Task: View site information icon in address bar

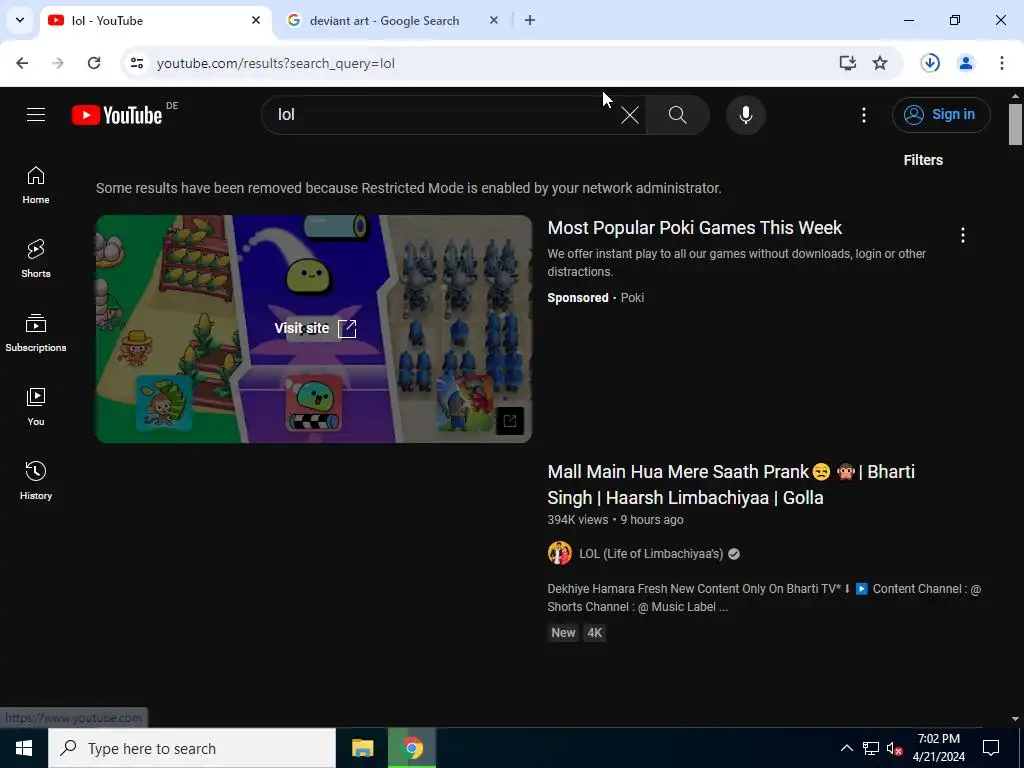Action: coord(136,63)
